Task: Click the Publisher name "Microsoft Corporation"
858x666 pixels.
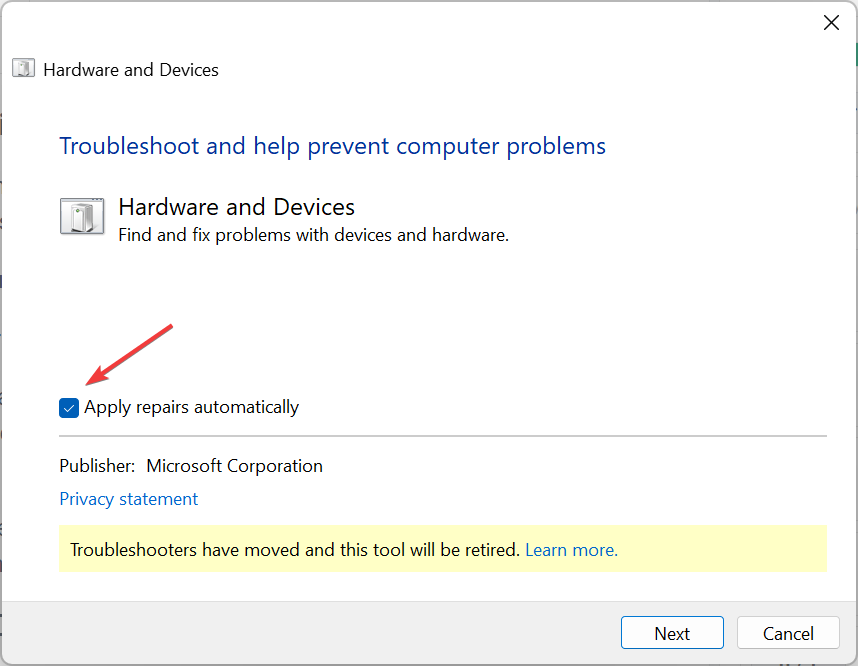Action: tap(234, 465)
